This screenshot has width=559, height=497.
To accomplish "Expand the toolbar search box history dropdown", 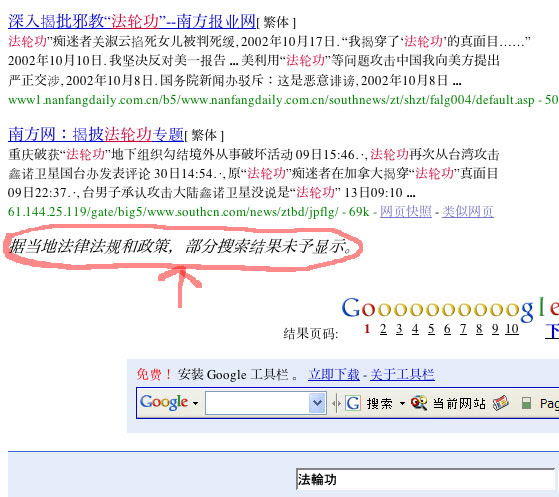I will click(317, 403).
